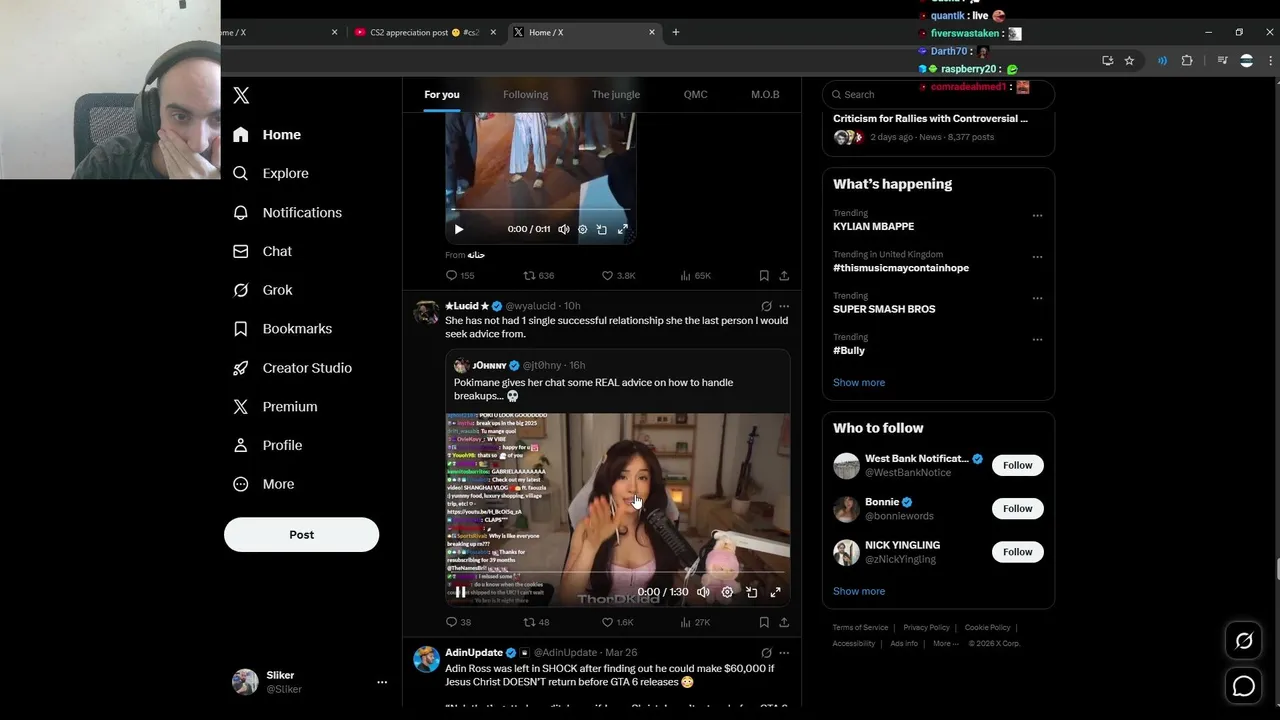This screenshot has height=720, width=1280.
Task: Repost the post with 636 reposts
Action: [539, 275]
